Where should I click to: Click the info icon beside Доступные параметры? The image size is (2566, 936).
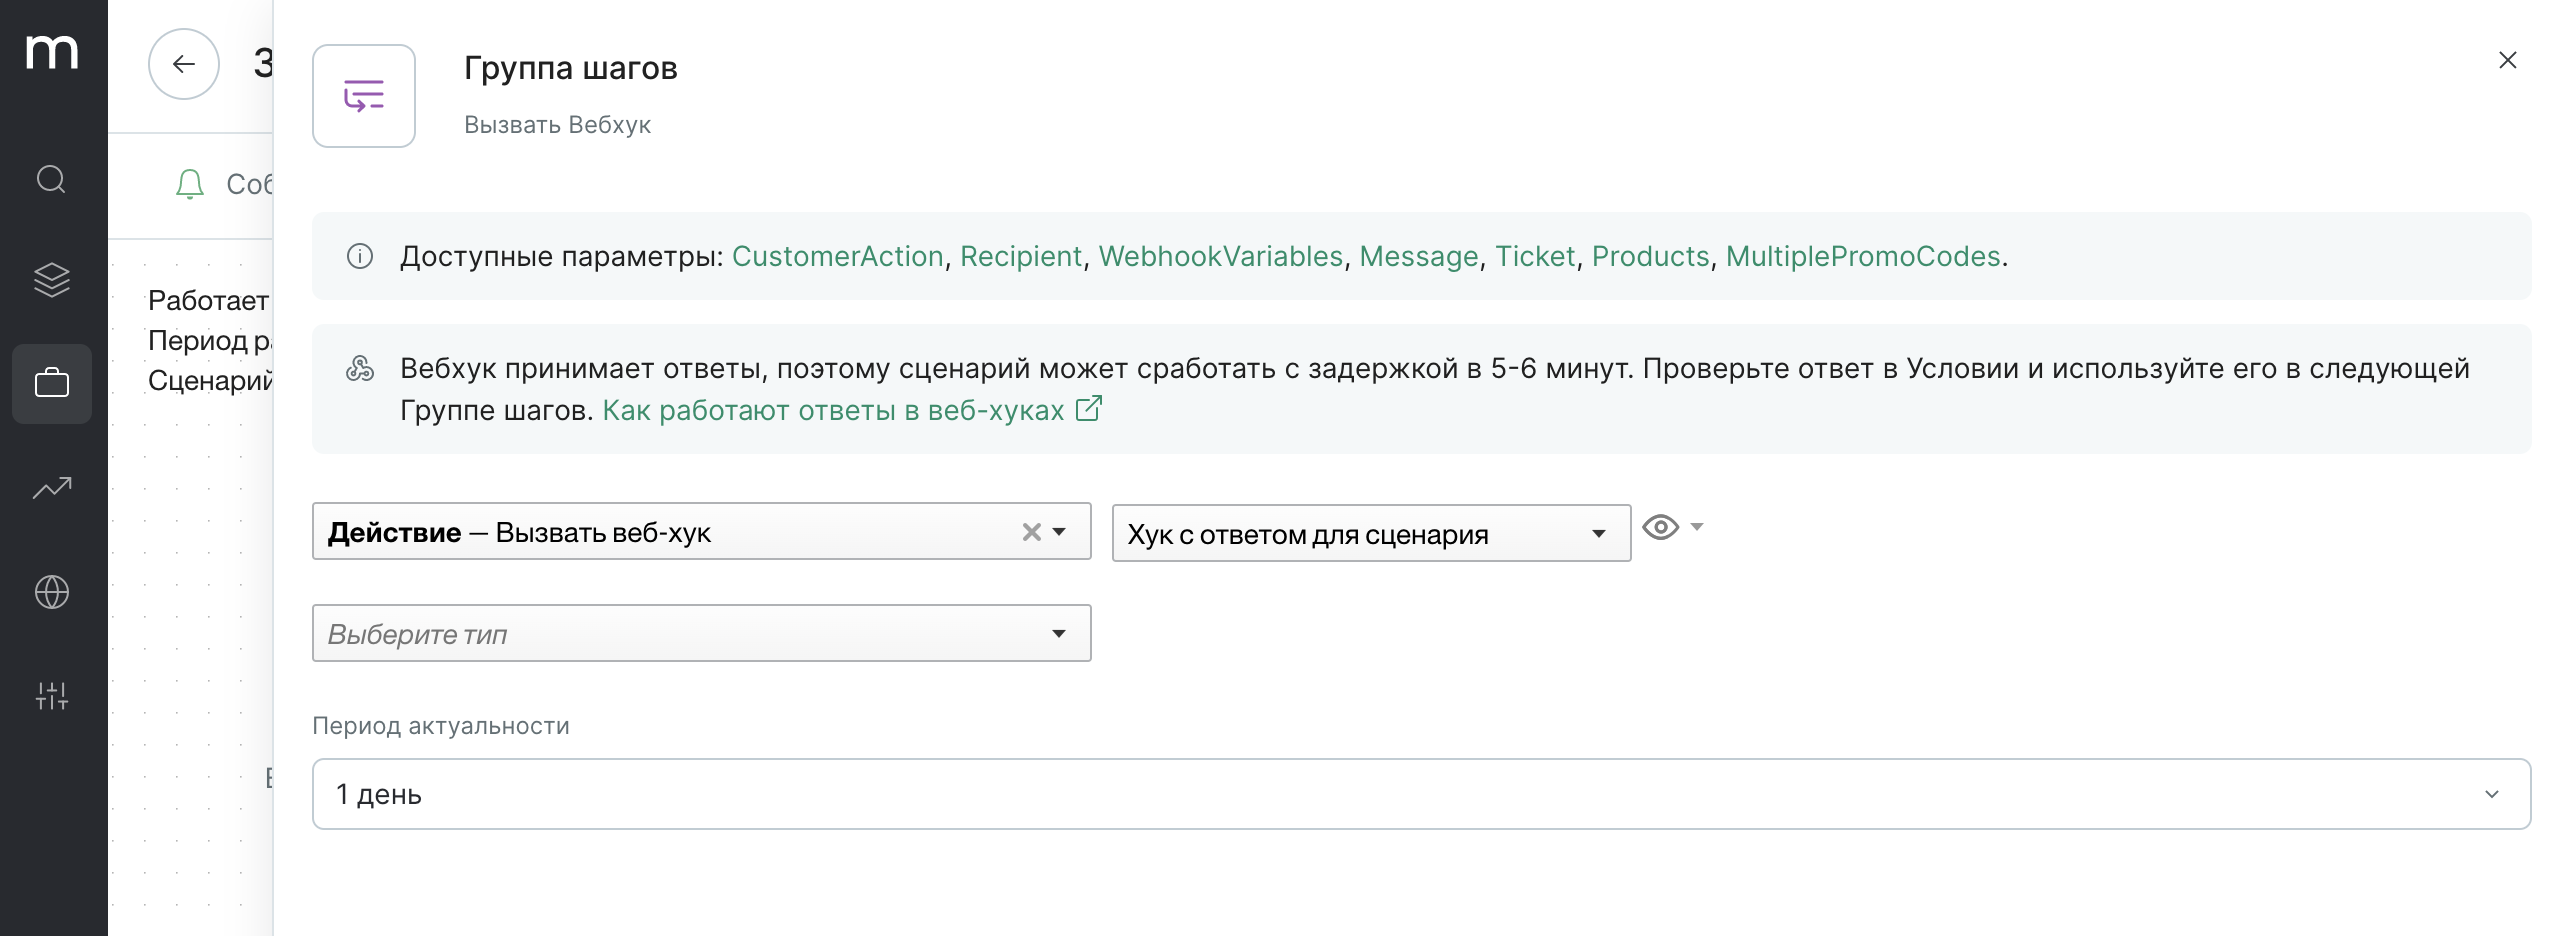coord(360,257)
